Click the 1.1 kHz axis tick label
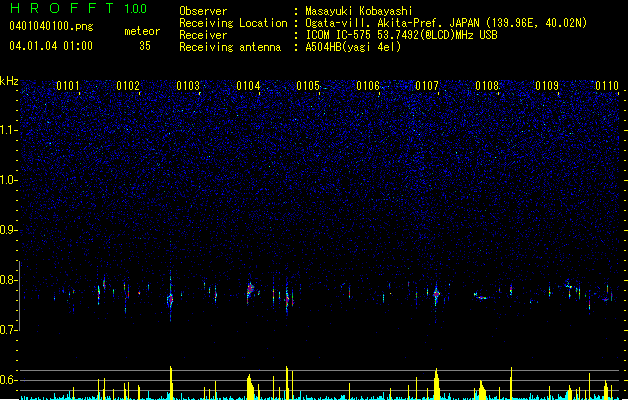 click(x=9, y=130)
